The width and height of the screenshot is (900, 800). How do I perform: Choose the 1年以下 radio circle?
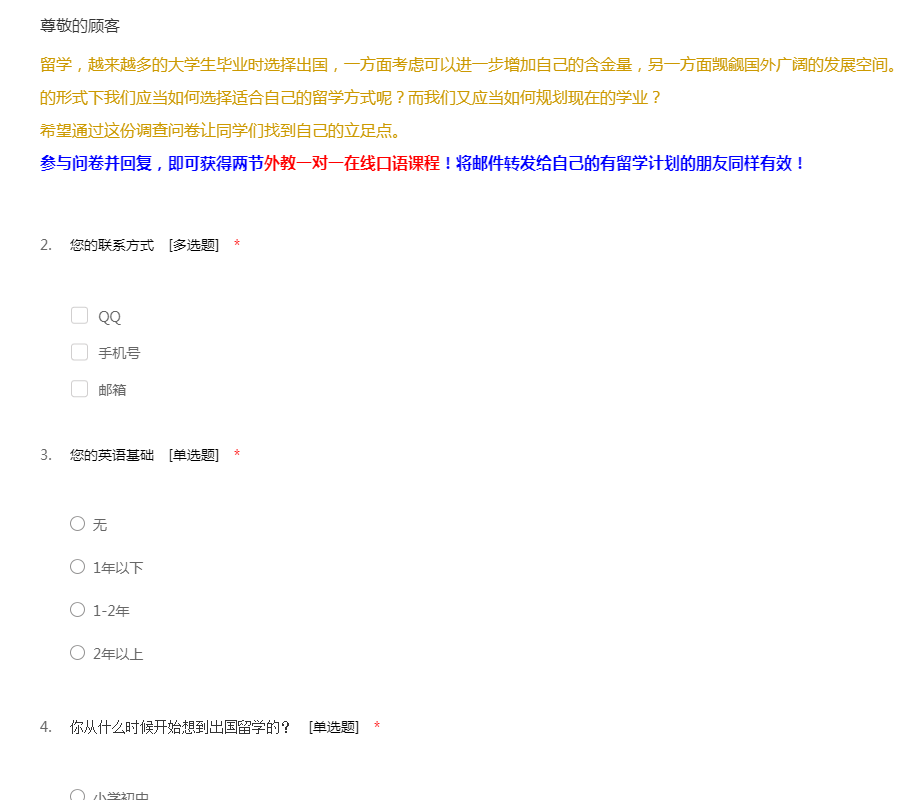click(77, 567)
